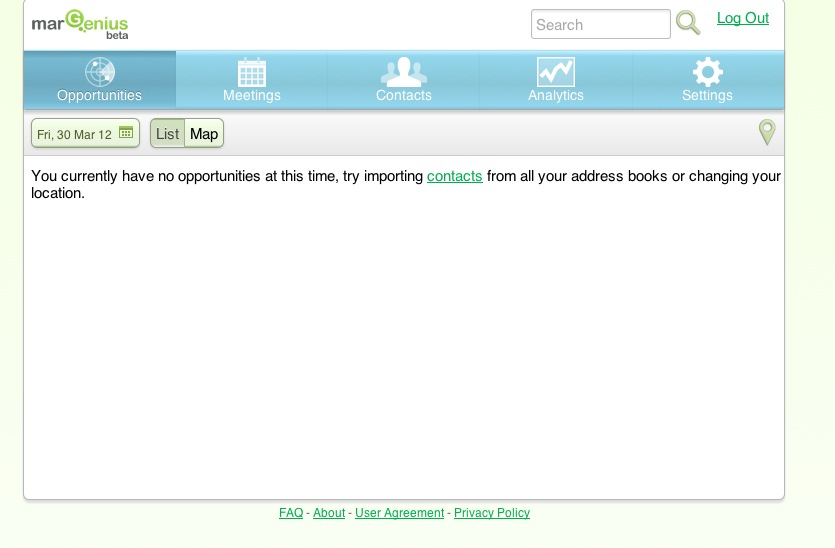Open the About footer link
The image size is (835, 548).
tap(329, 513)
